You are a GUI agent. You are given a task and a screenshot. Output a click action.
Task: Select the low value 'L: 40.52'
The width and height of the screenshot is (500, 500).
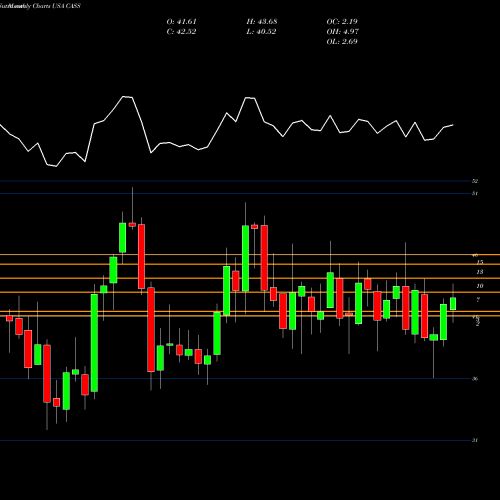point(261,32)
